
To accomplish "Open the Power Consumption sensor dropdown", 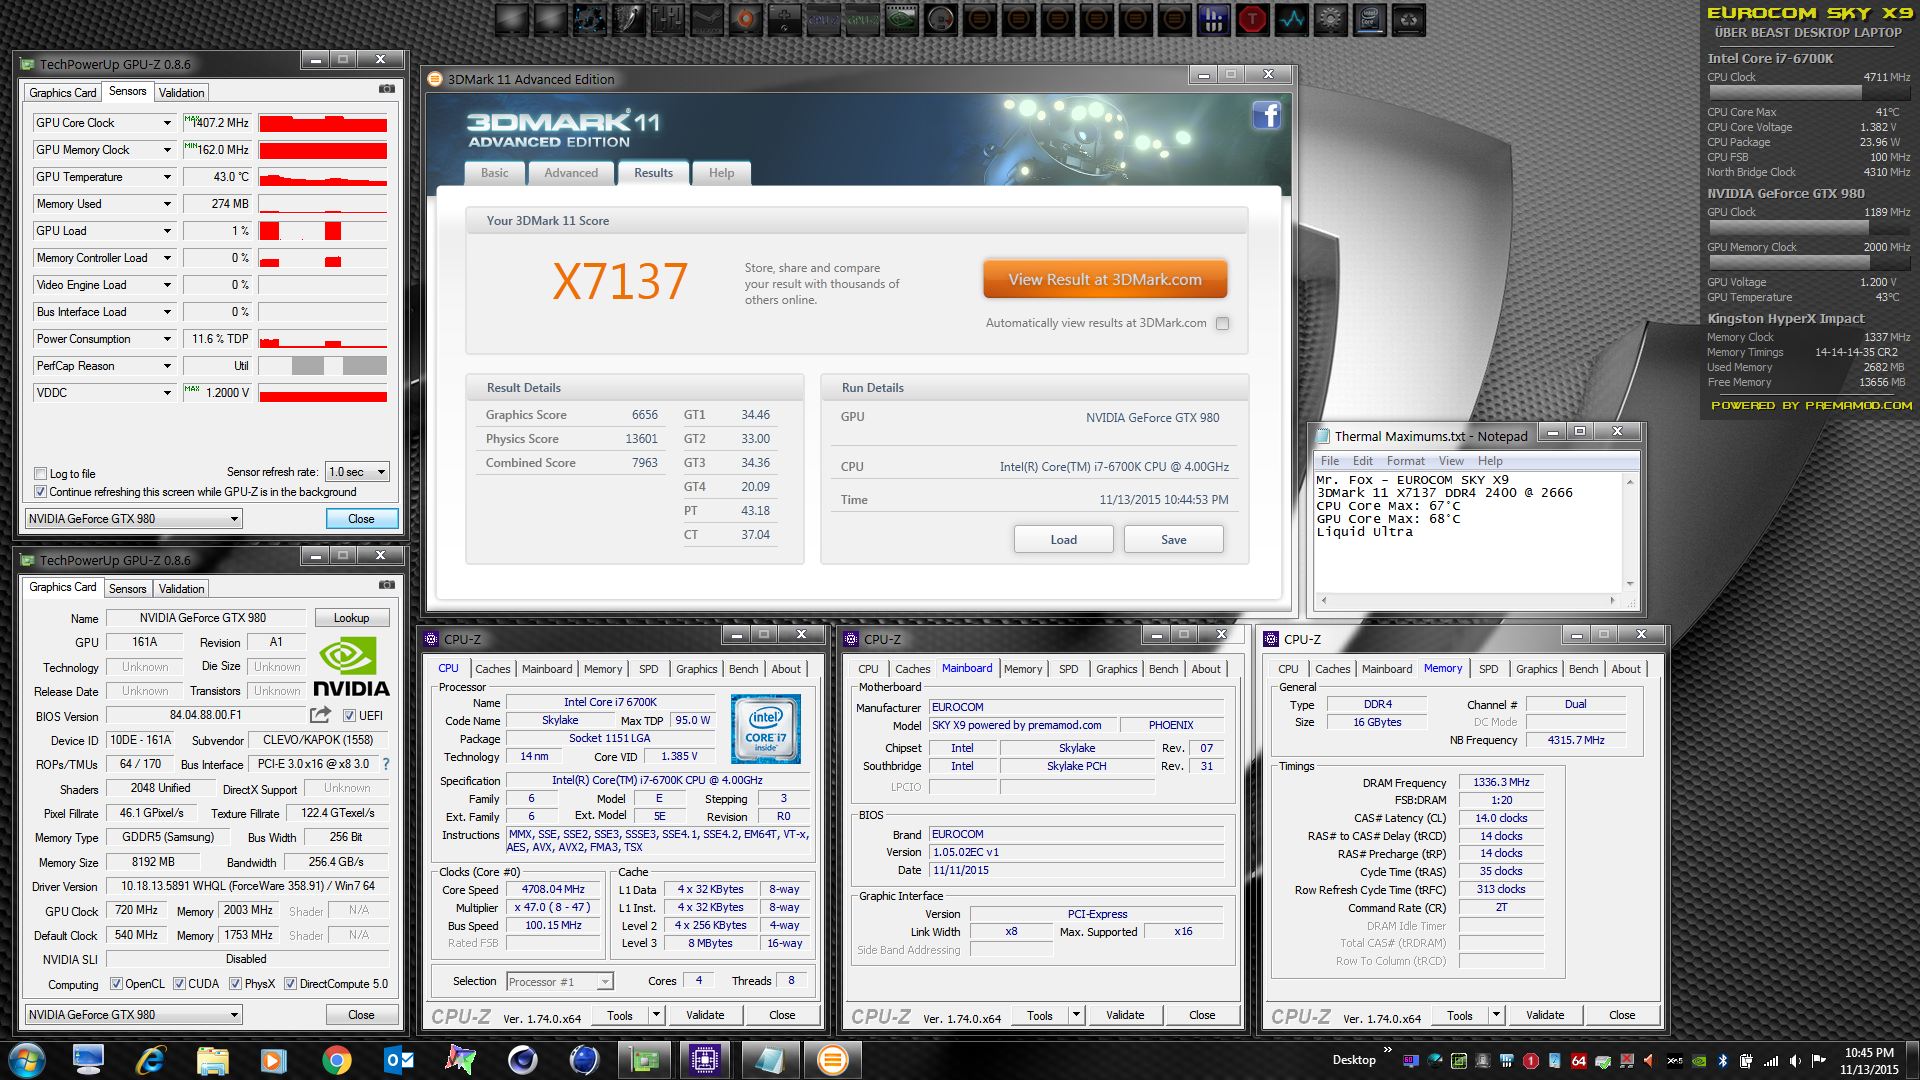I will click(167, 339).
